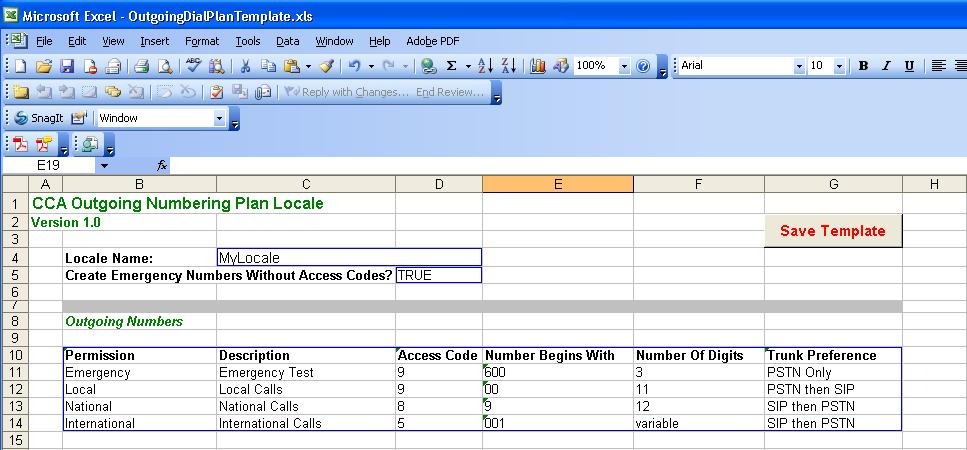
Task: Select the cell 'PSTN then SIP'
Action: 833,390
